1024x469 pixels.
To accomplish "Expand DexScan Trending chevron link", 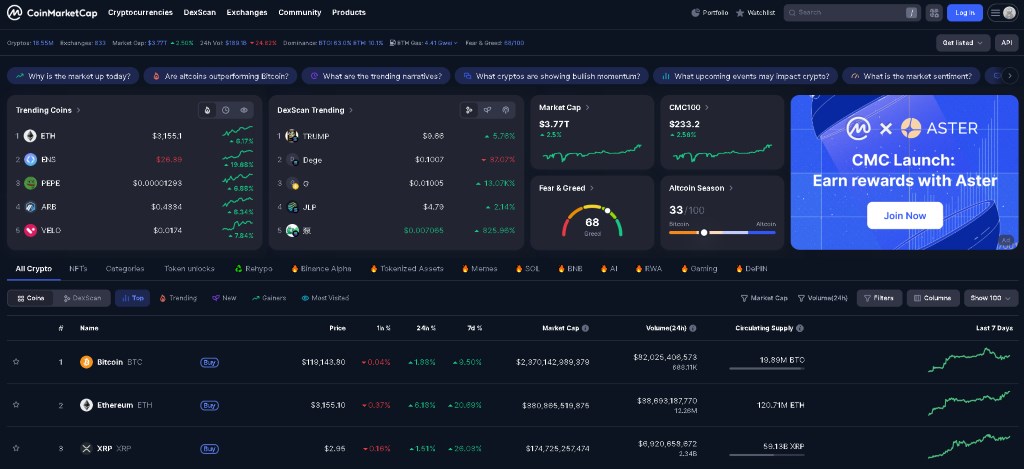I will (351, 110).
